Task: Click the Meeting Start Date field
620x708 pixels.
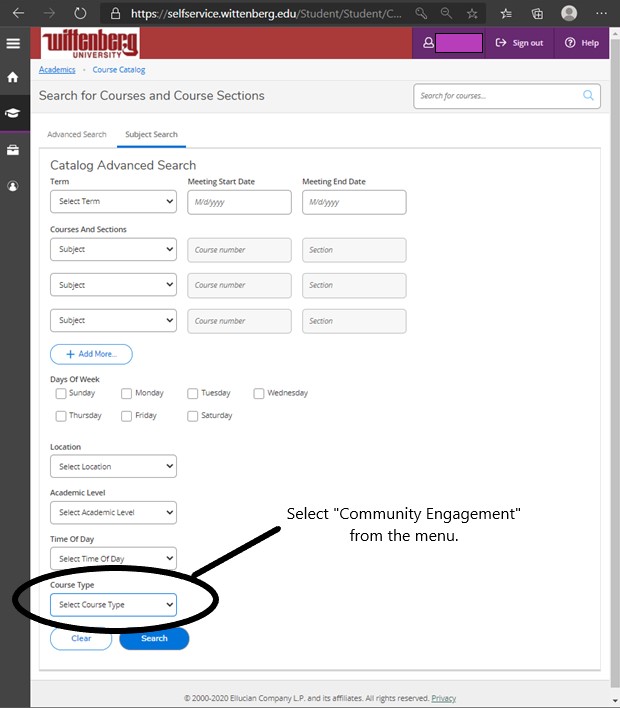Action: [239, 202]
